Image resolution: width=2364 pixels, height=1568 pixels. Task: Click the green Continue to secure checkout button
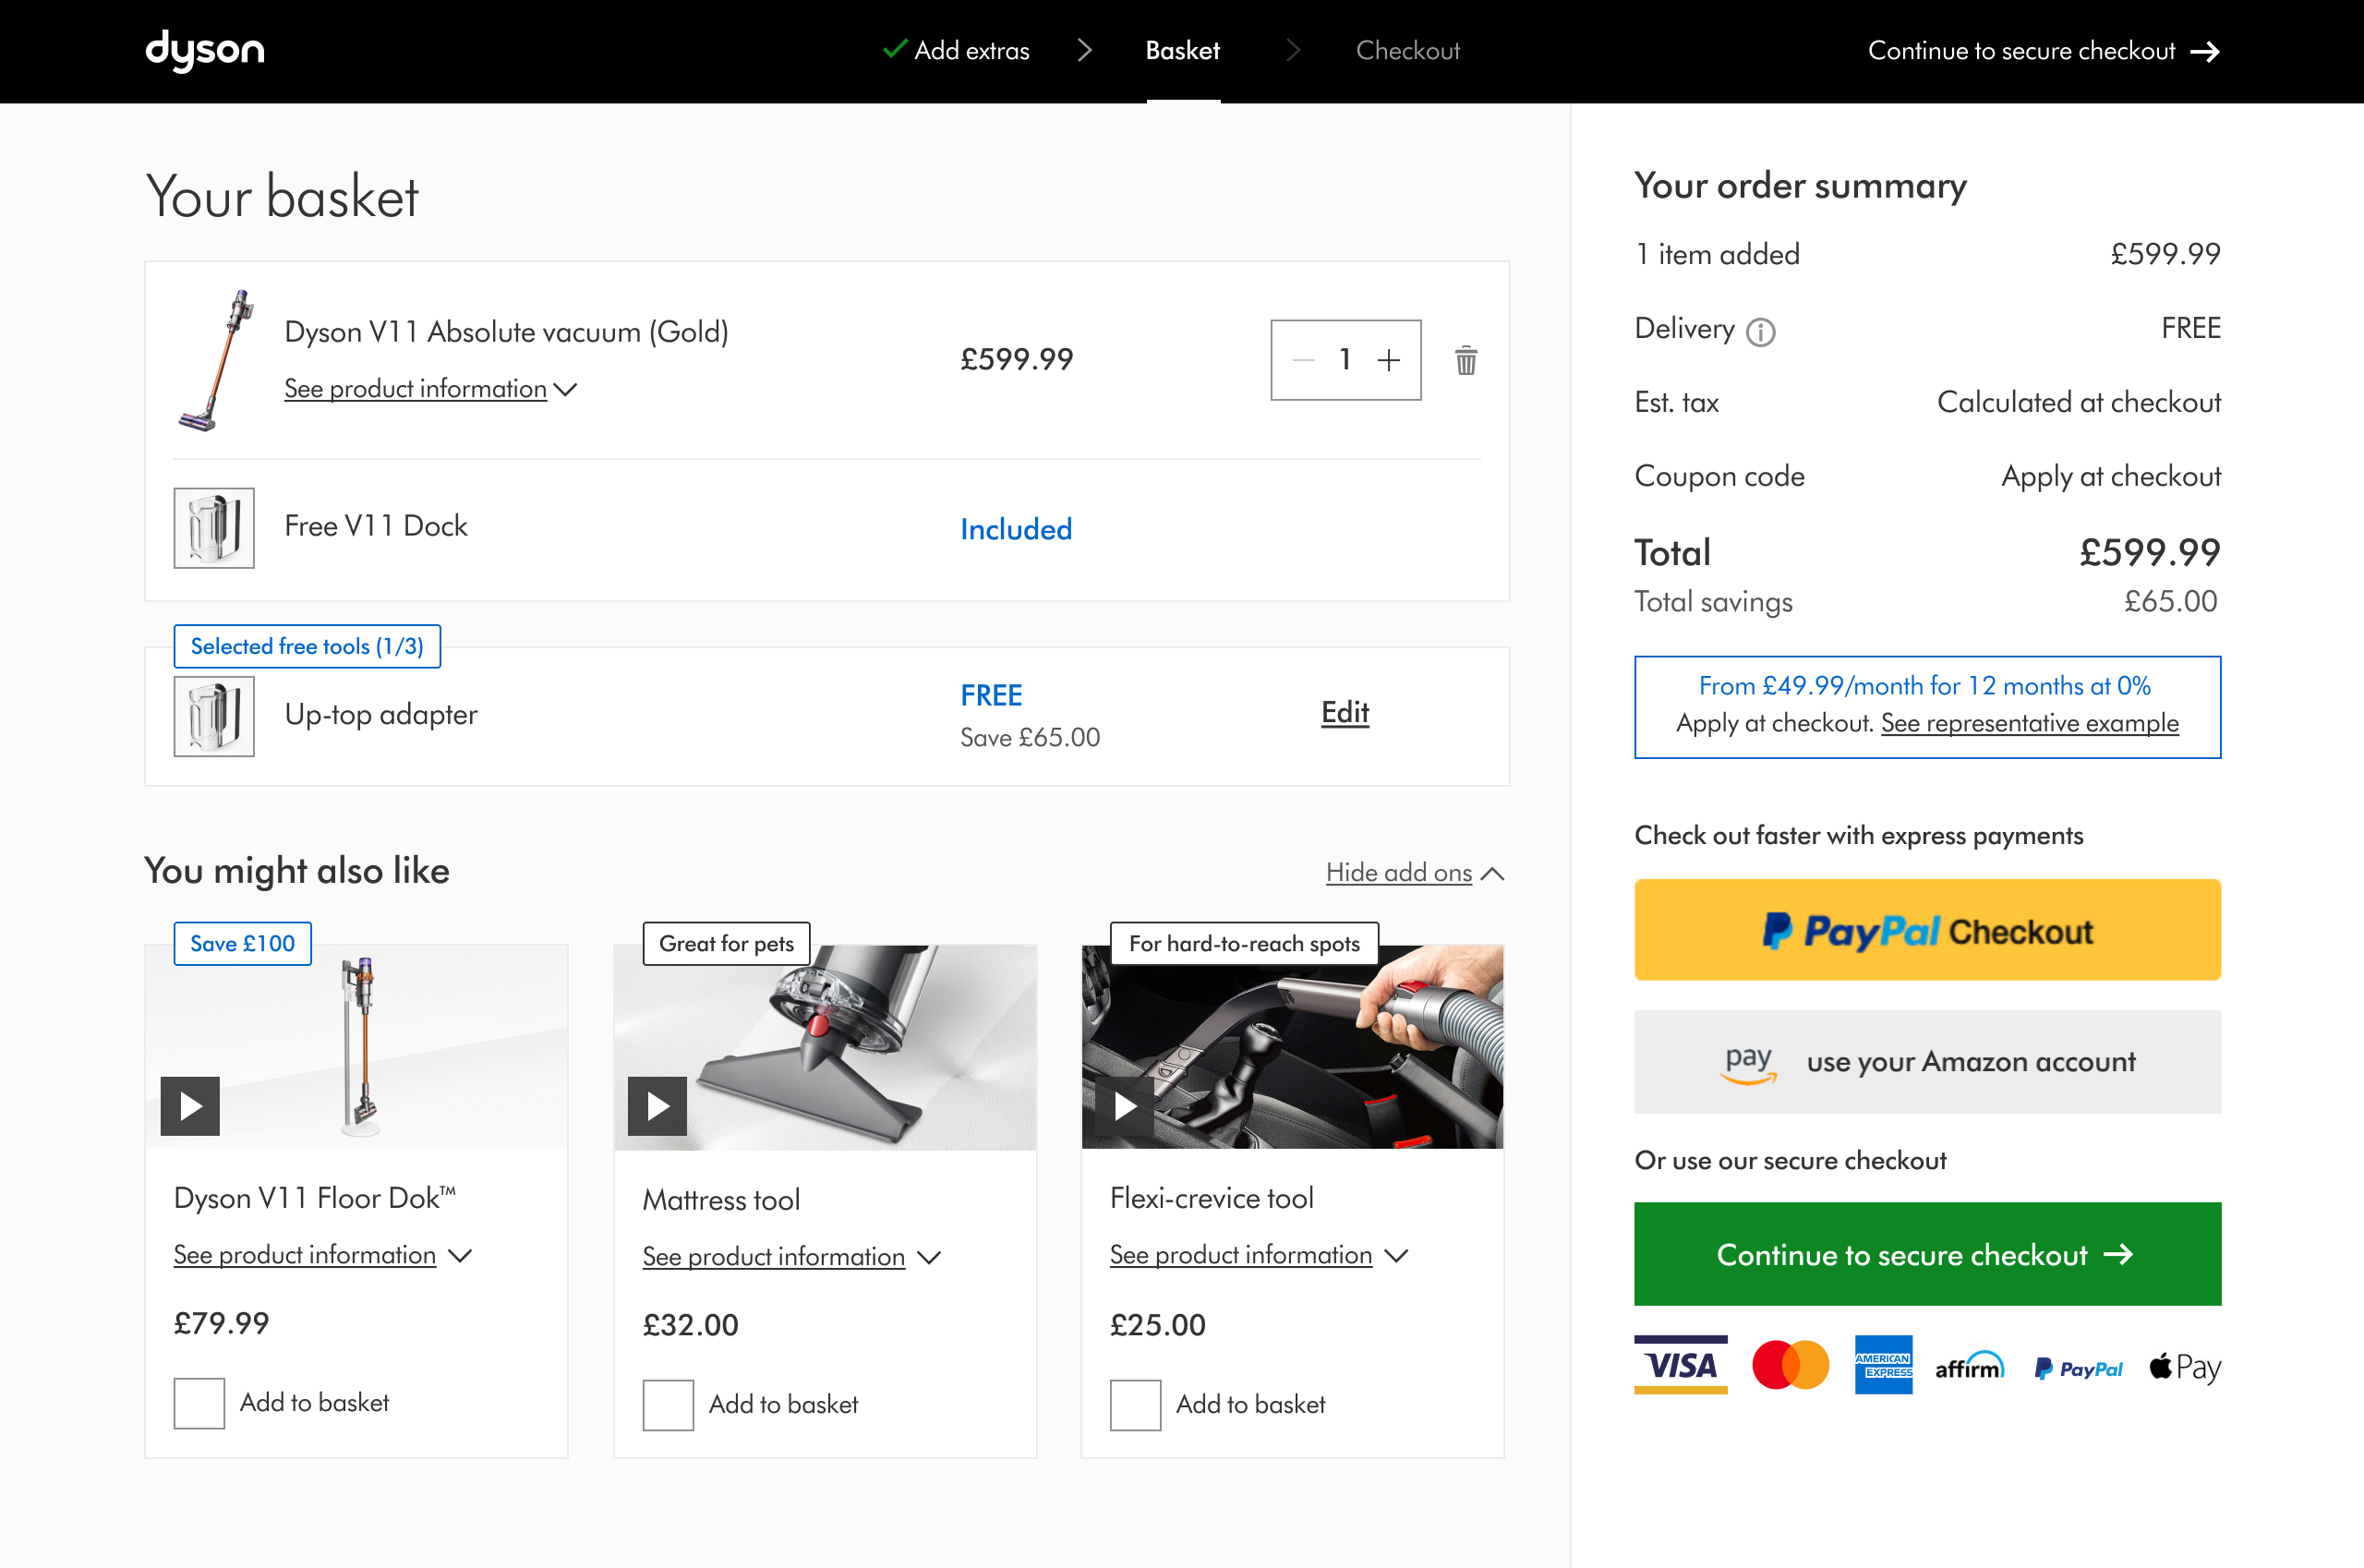click(x=1926, y=1254)
